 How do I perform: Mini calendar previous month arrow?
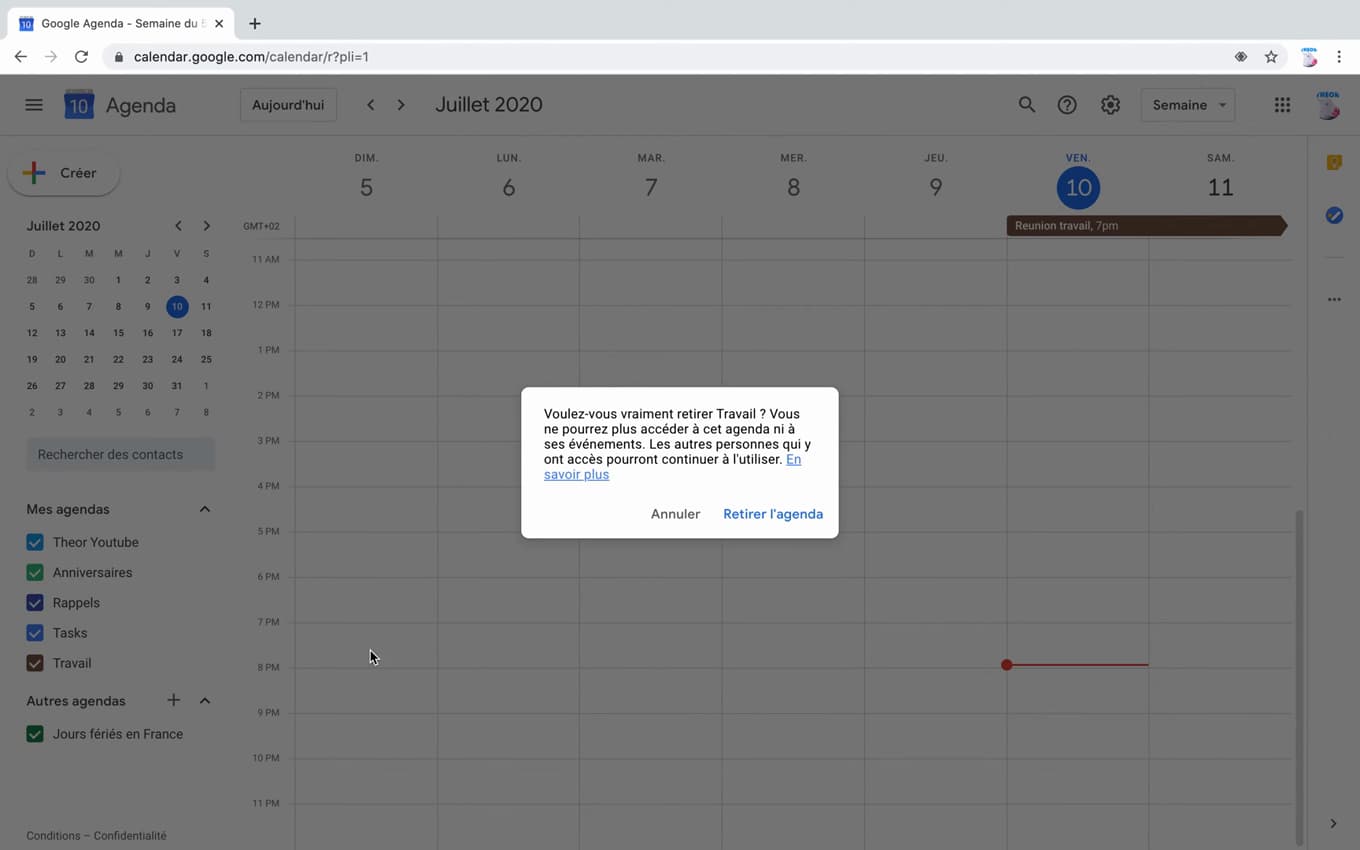(x=178, y=226)
